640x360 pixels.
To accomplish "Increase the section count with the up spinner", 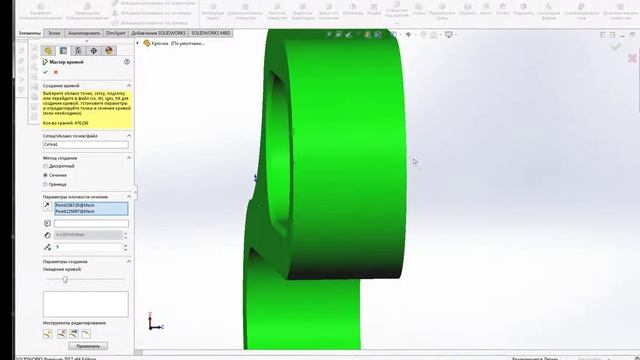I will click(x=126, y=245).
